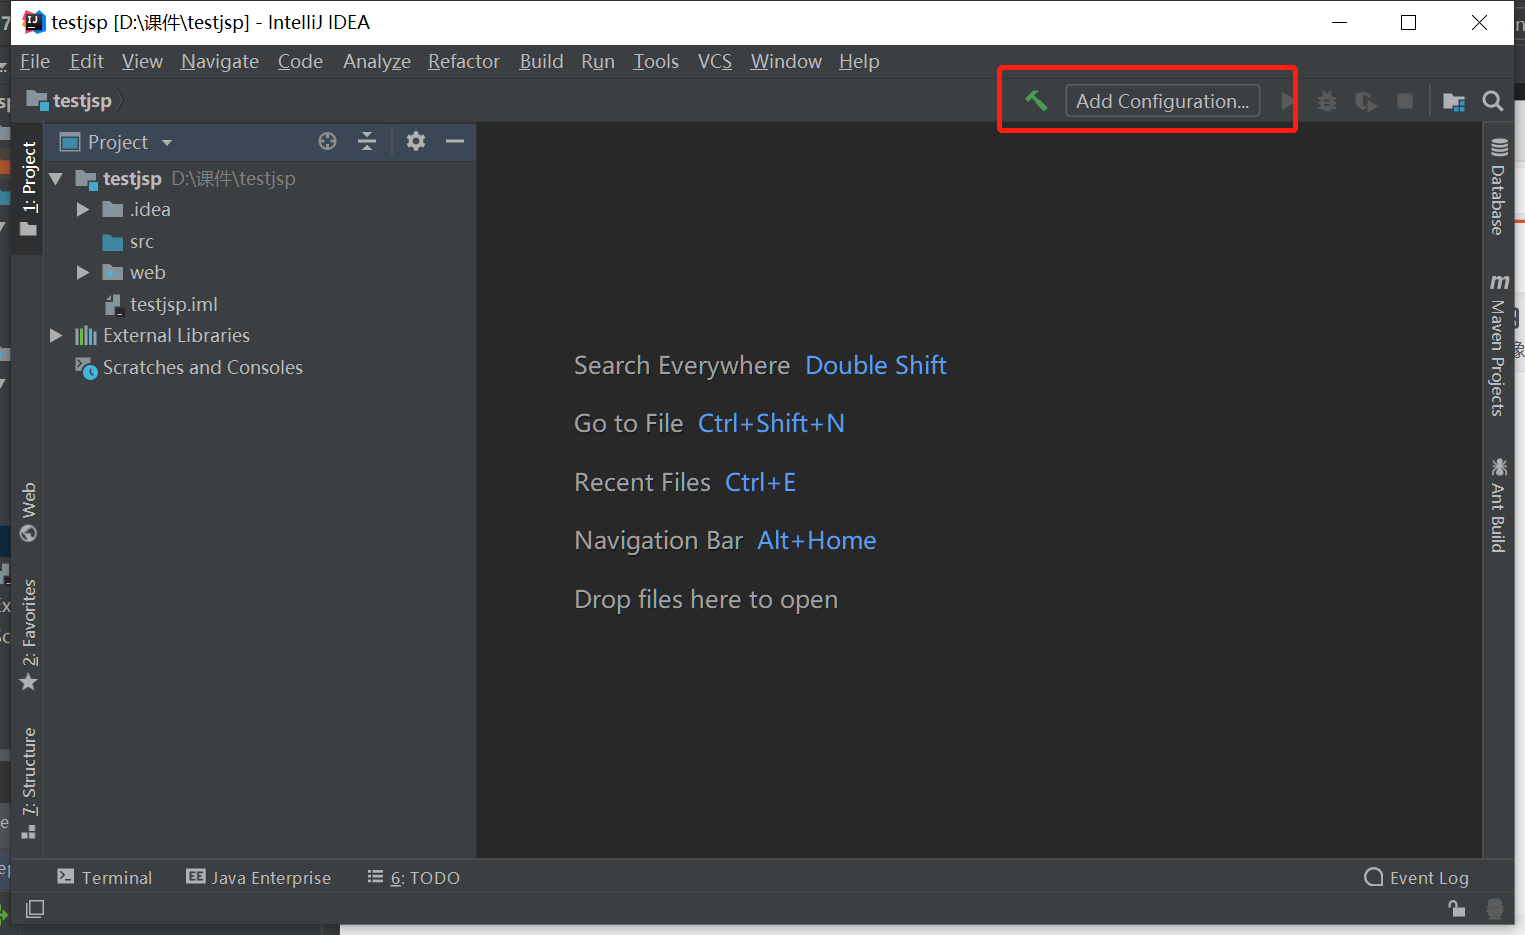Open Project panel settings gear
Image resolution: width=1525 pixels, height=935 pixels.
416,141
